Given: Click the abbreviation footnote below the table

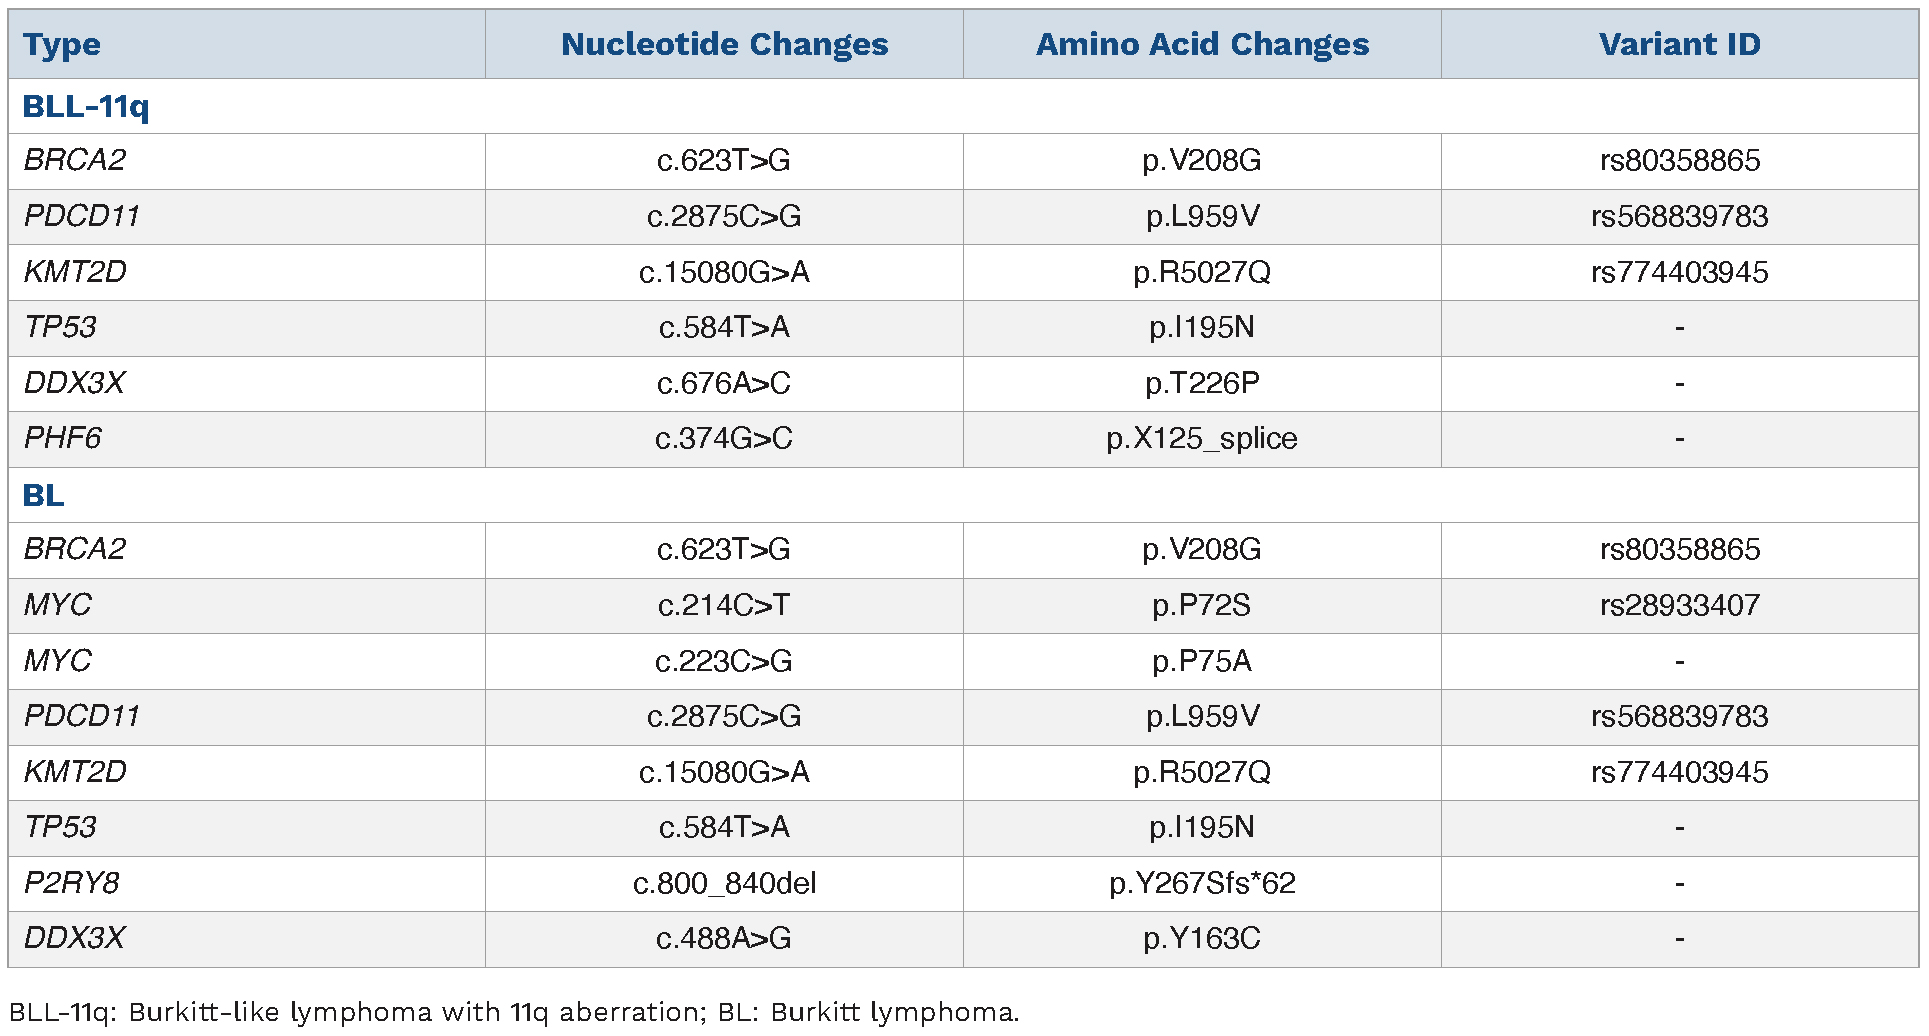Looking at the screenshot, I should [x=514, y=1013].
